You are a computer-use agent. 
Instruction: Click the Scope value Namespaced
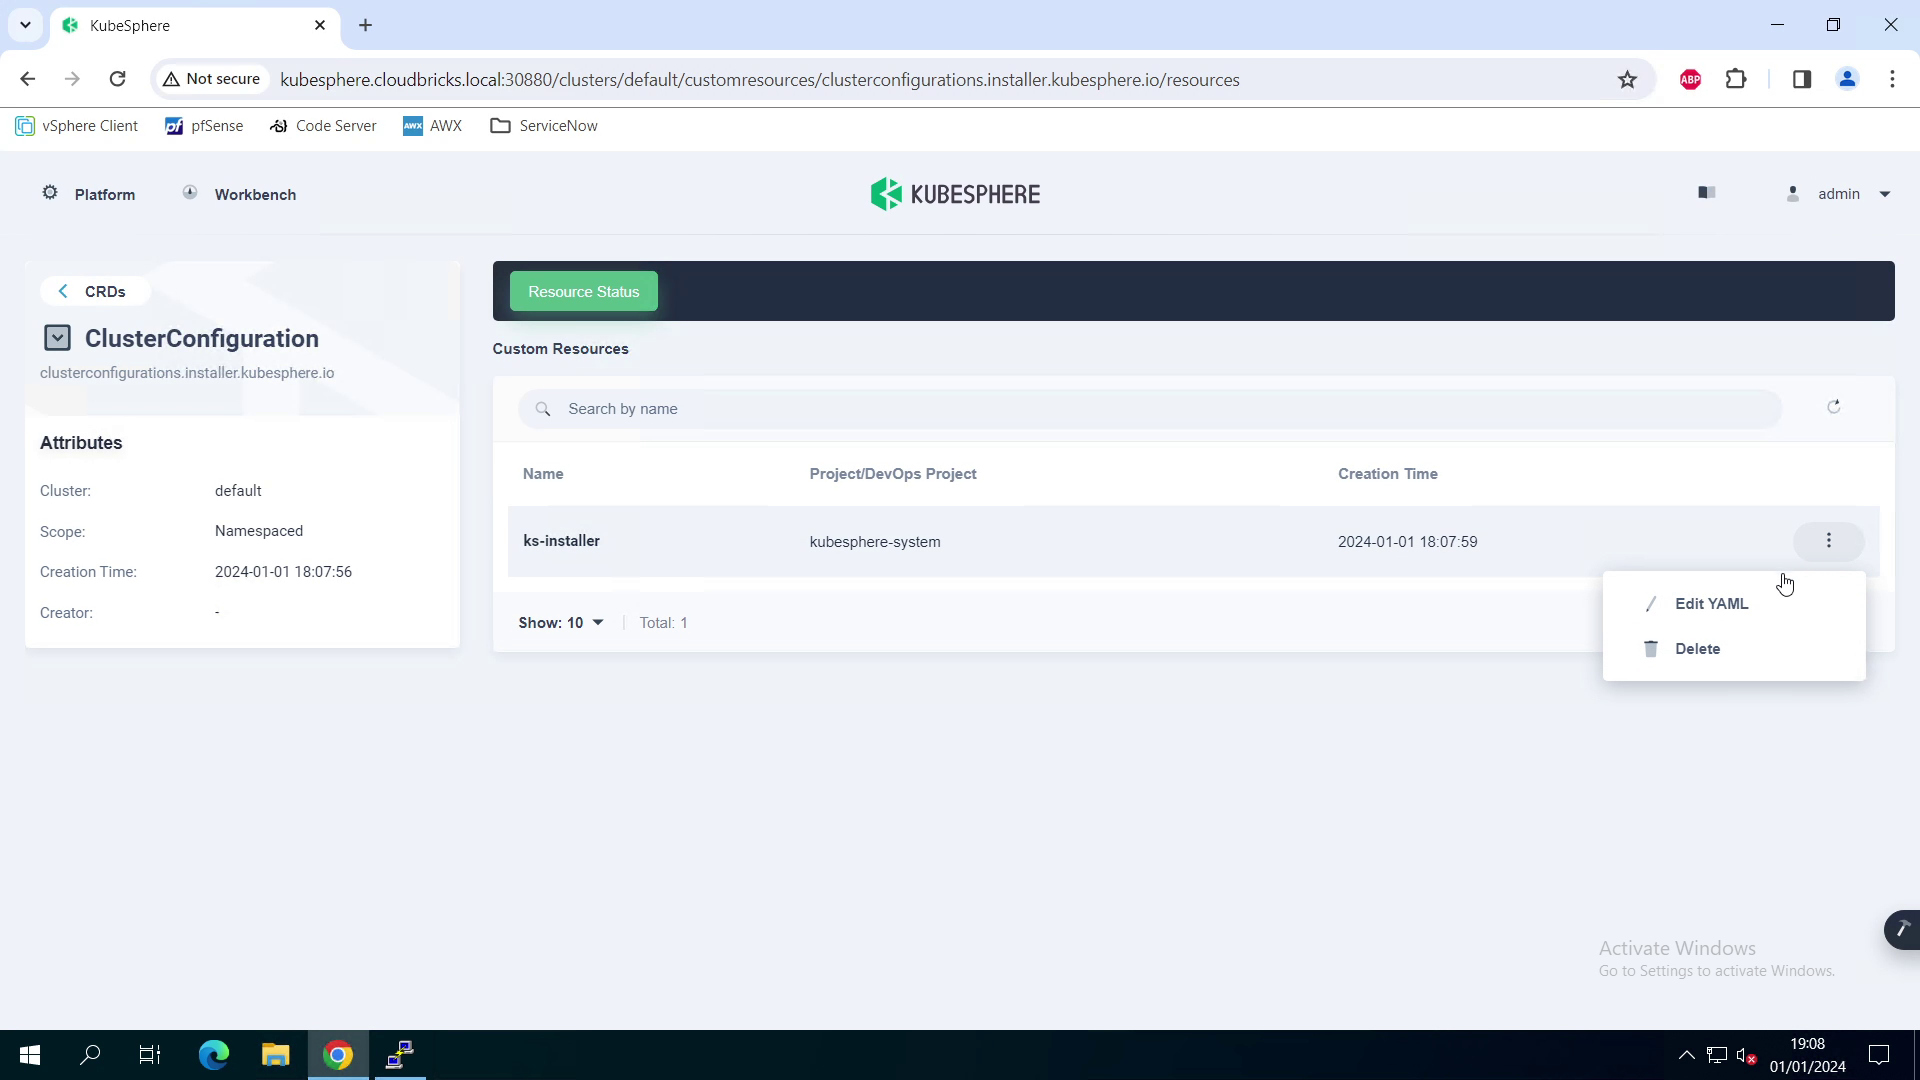point(258,531)
